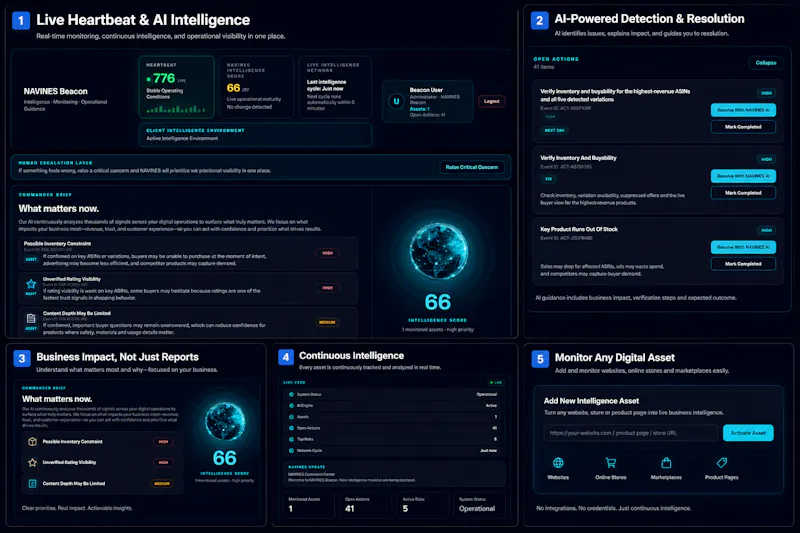The image size is (800, 533).
Task: Click the AI Engine row dot icon
Action: [291, 405]
